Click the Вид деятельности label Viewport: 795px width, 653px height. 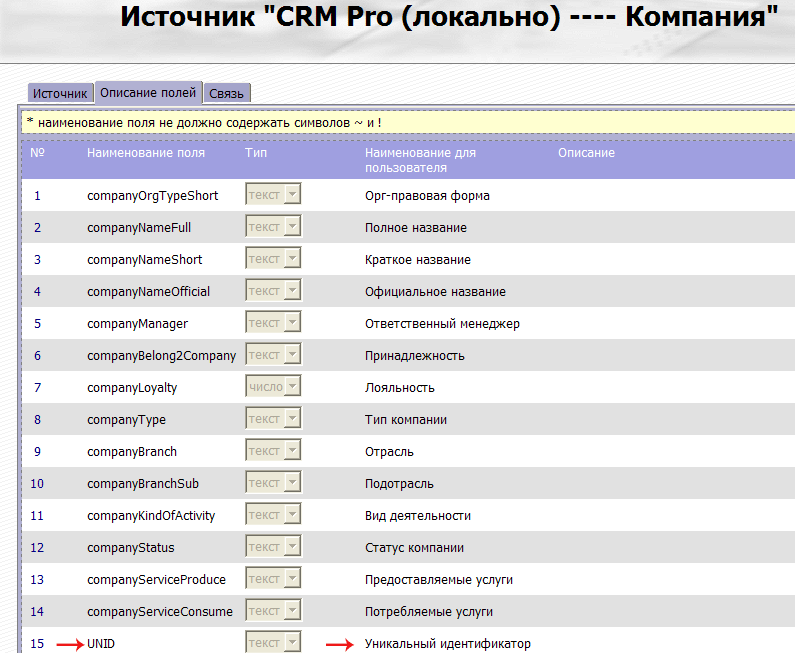pos(418,515)
